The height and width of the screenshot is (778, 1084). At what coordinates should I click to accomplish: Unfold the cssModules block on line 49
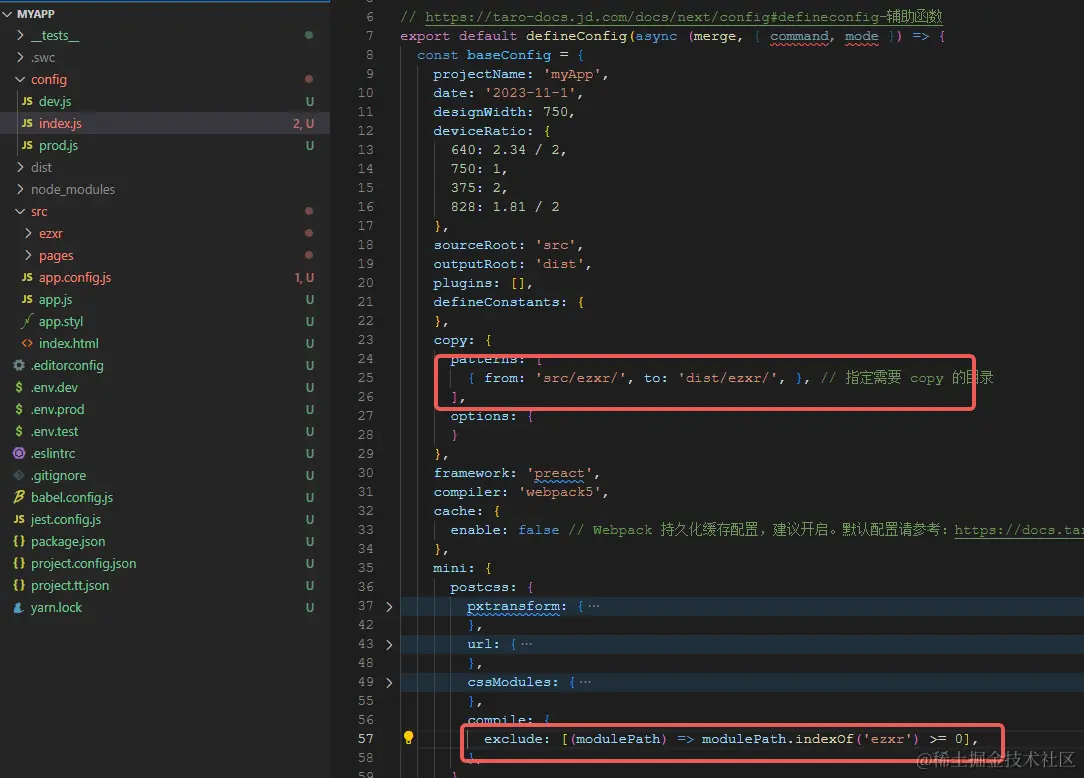pos(389,683)
